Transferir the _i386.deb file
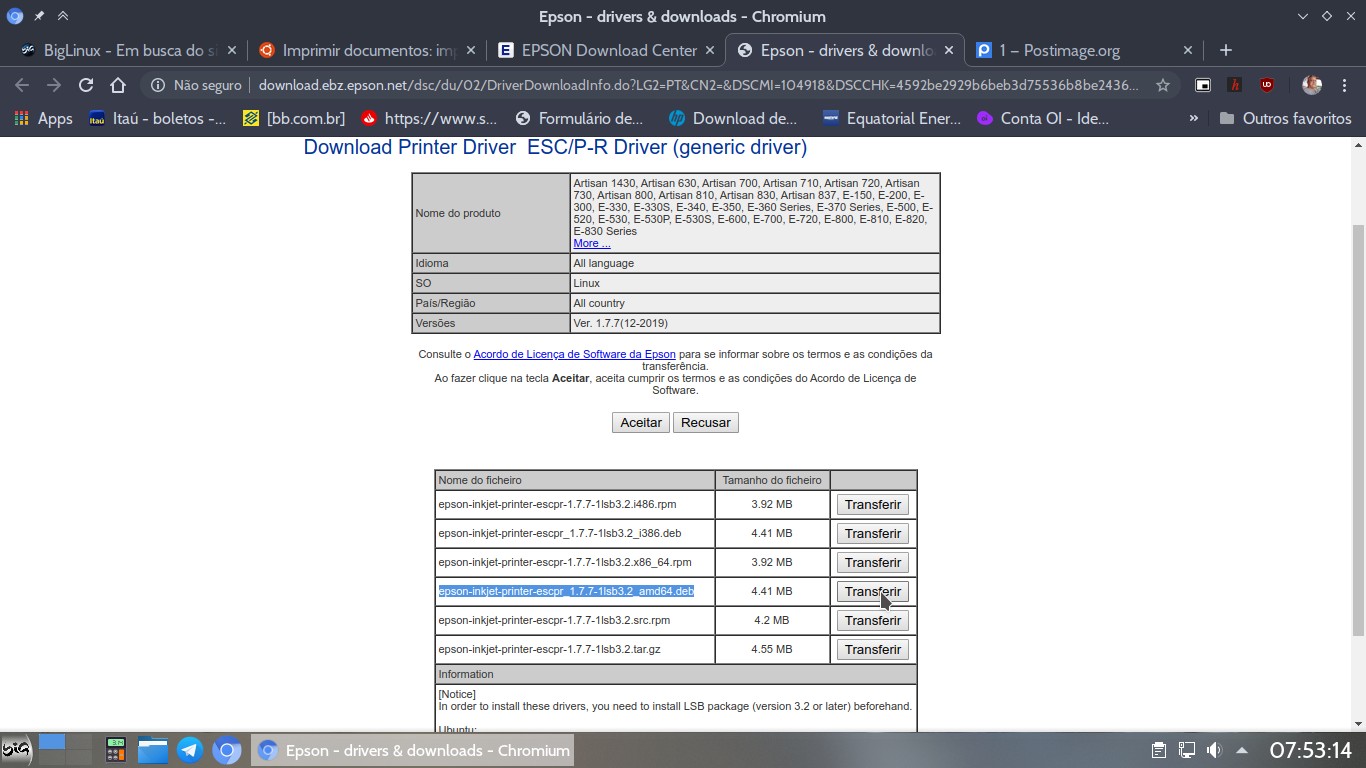 click(873, 533)
